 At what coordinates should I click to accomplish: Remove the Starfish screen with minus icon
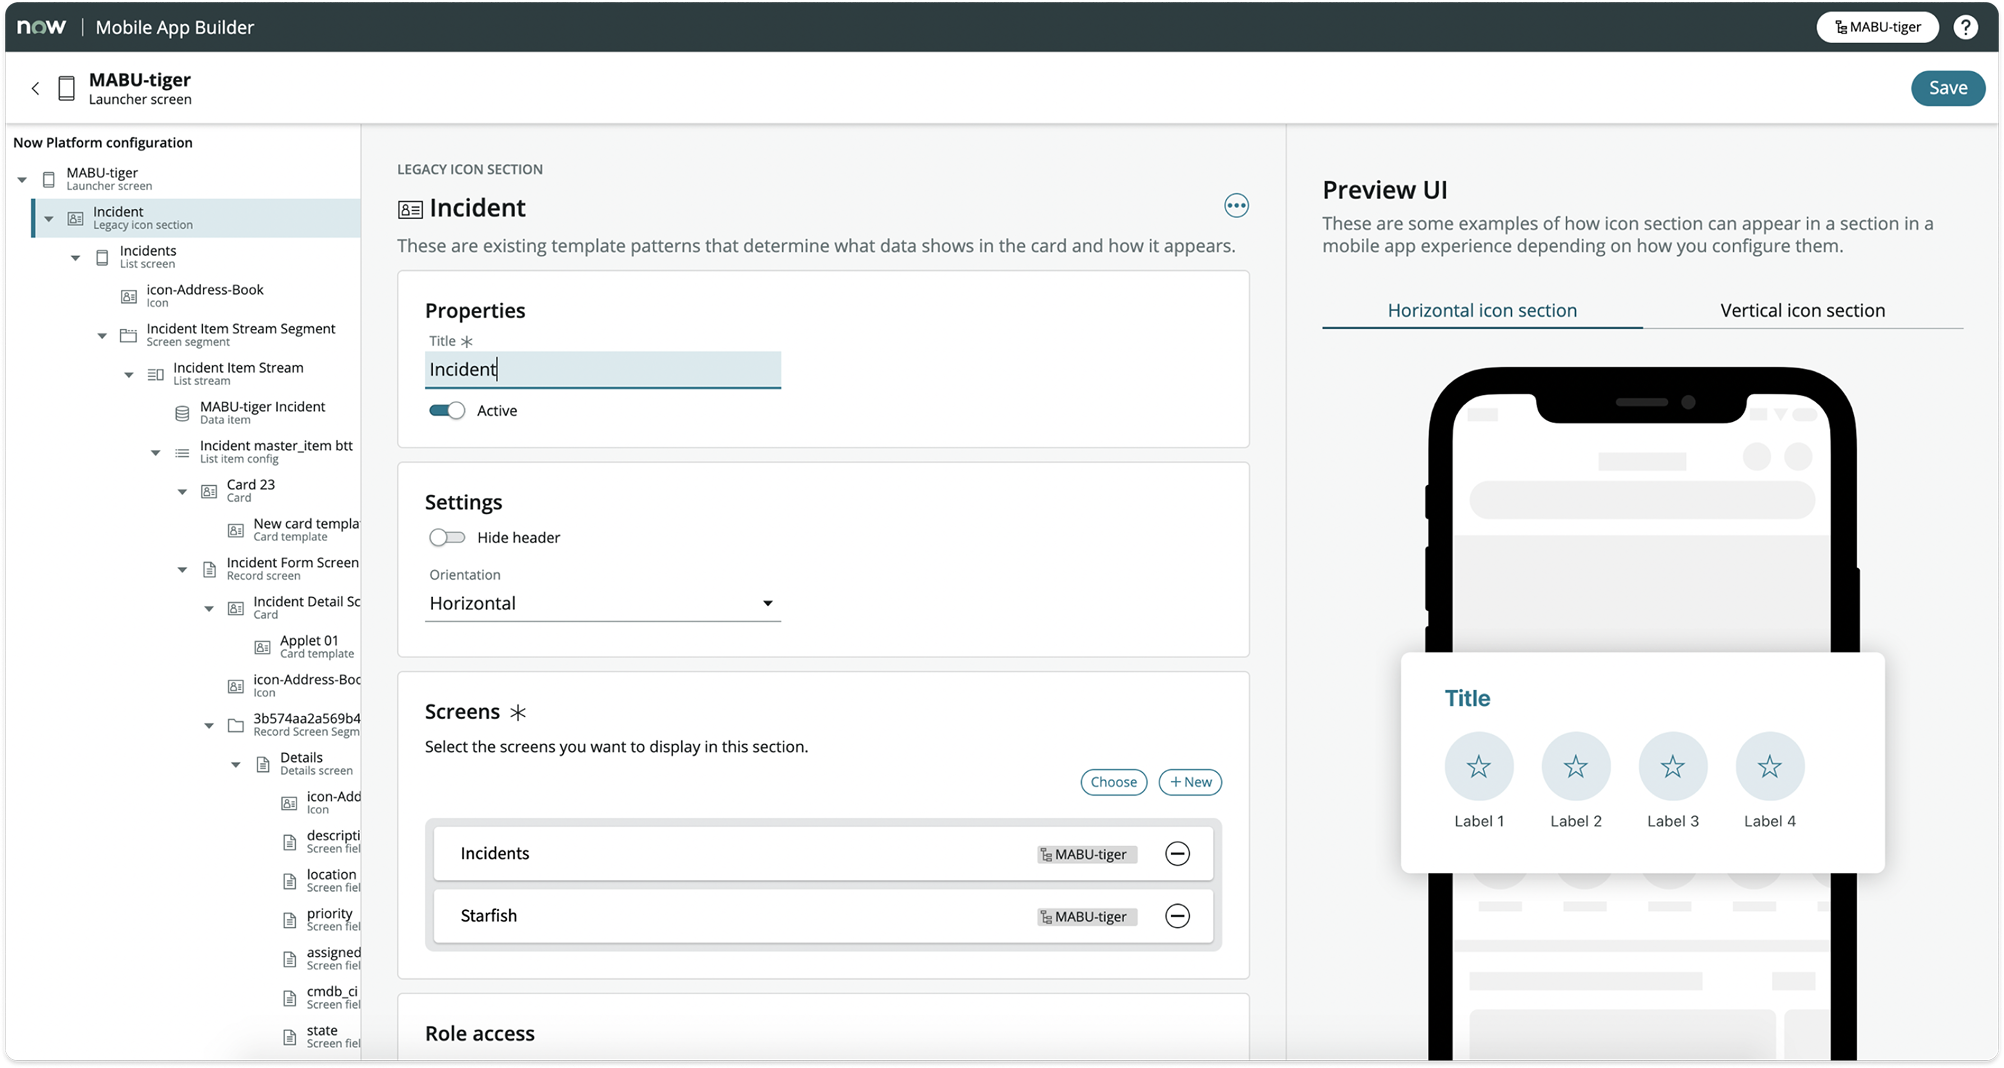1177,916
